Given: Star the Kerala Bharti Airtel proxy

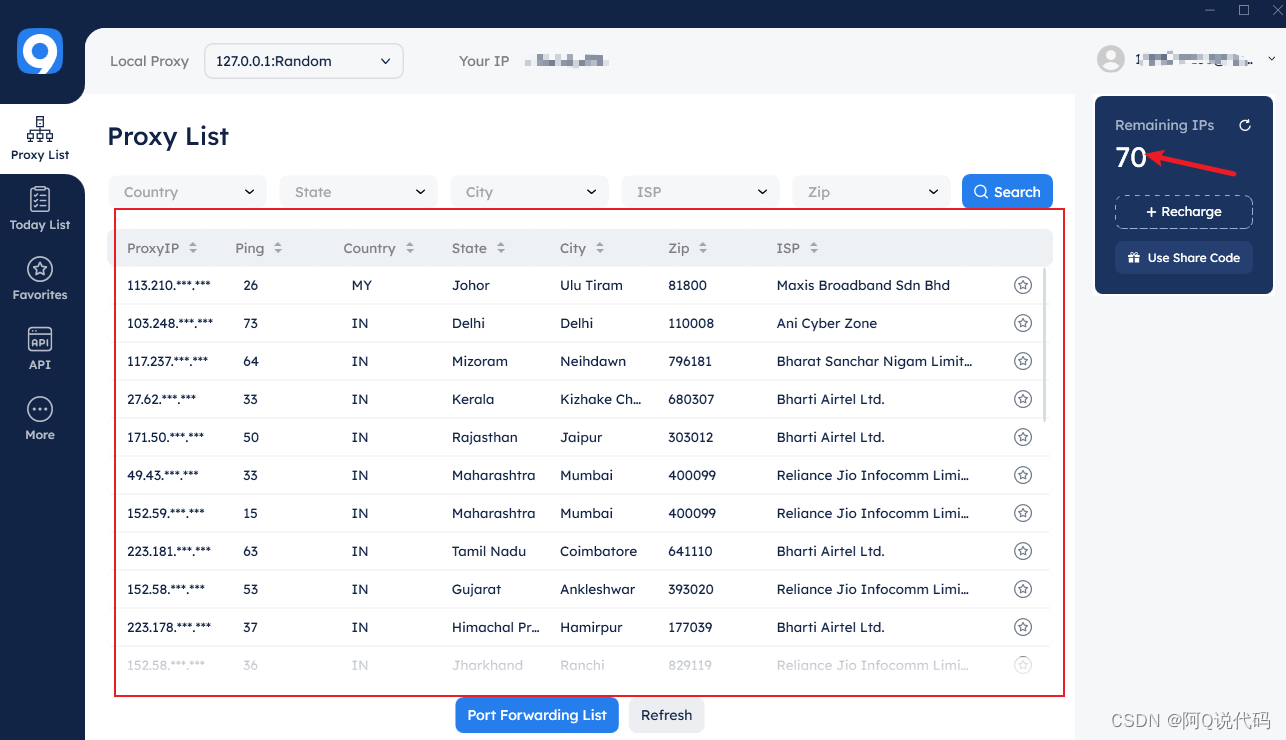Looking at the screenshot, I should point(1022,399).
